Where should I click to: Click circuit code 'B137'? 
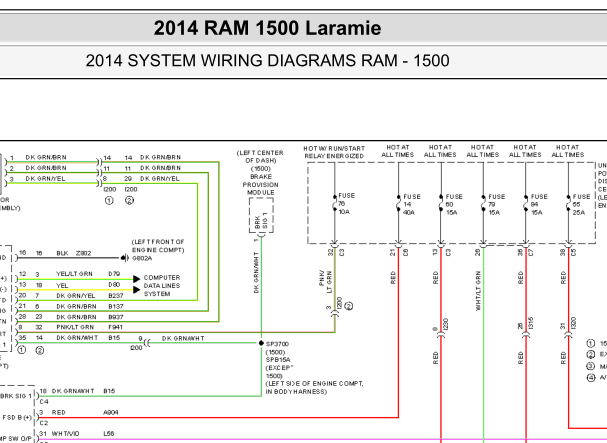point(116,306)
